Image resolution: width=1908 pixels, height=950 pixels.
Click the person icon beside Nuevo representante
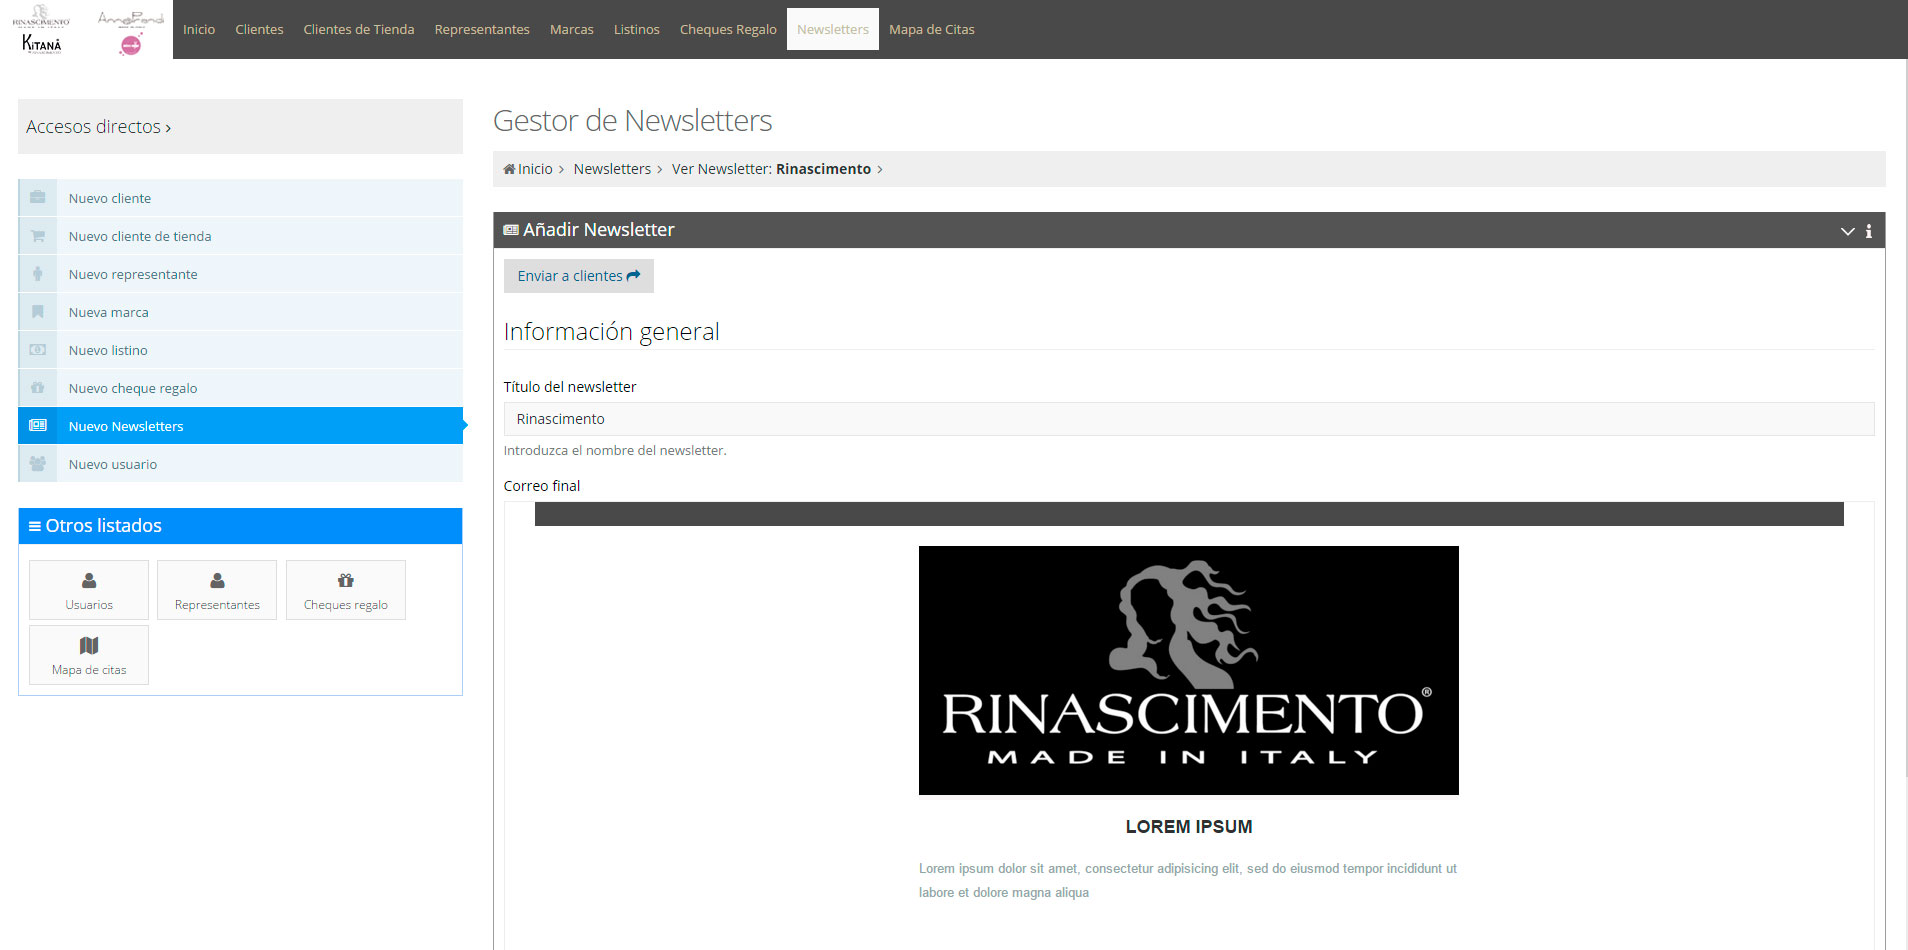[x=38, y=274]
